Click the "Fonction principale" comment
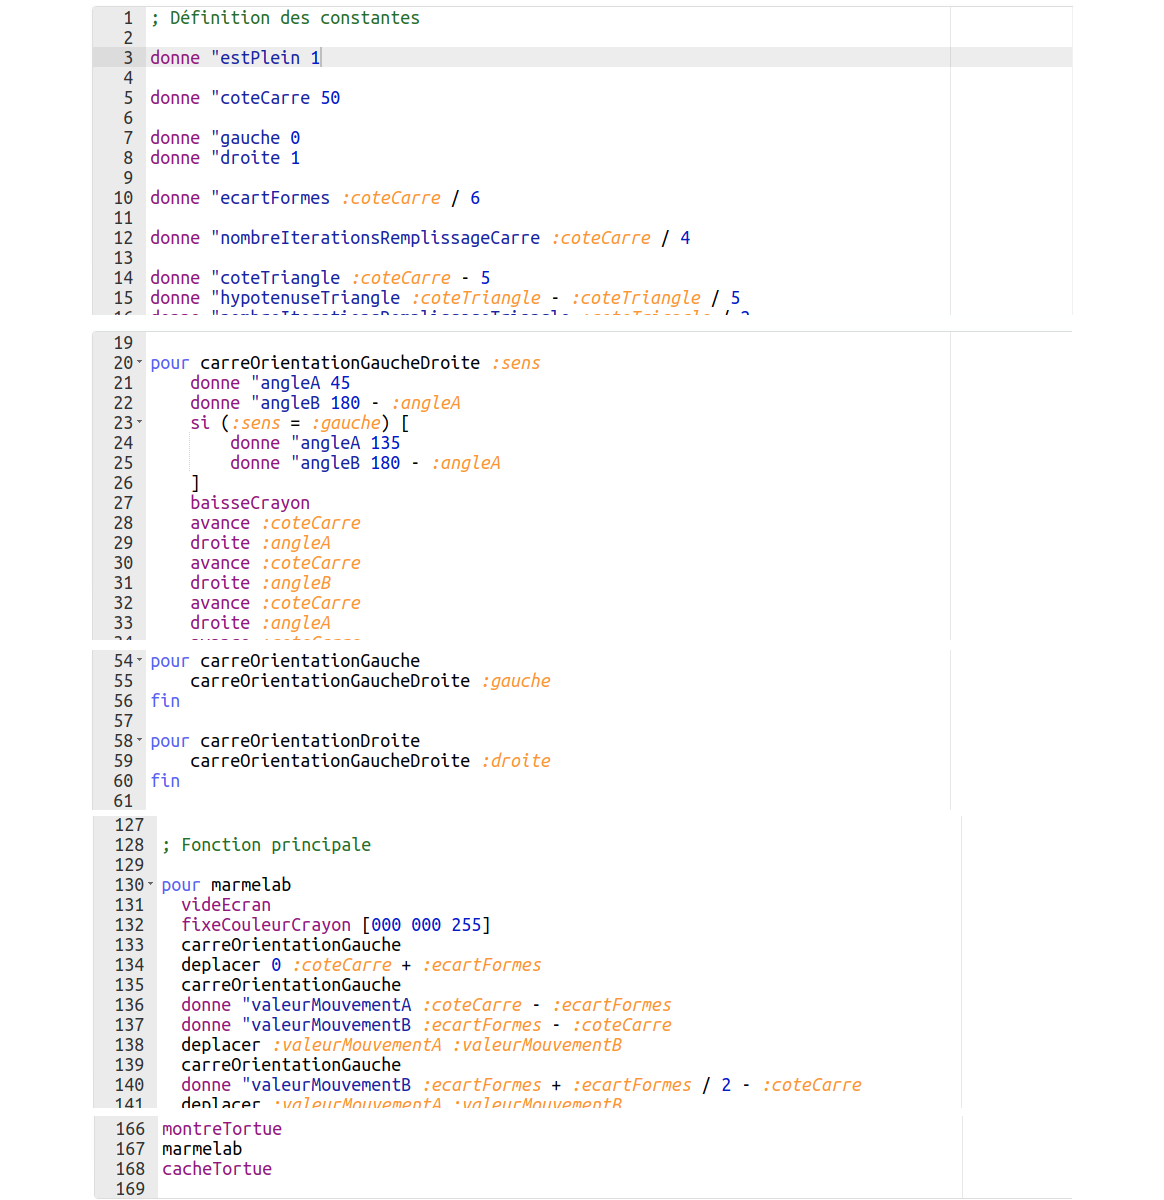The height and width of the screenshot is (1200, 1164). [275, 845]
